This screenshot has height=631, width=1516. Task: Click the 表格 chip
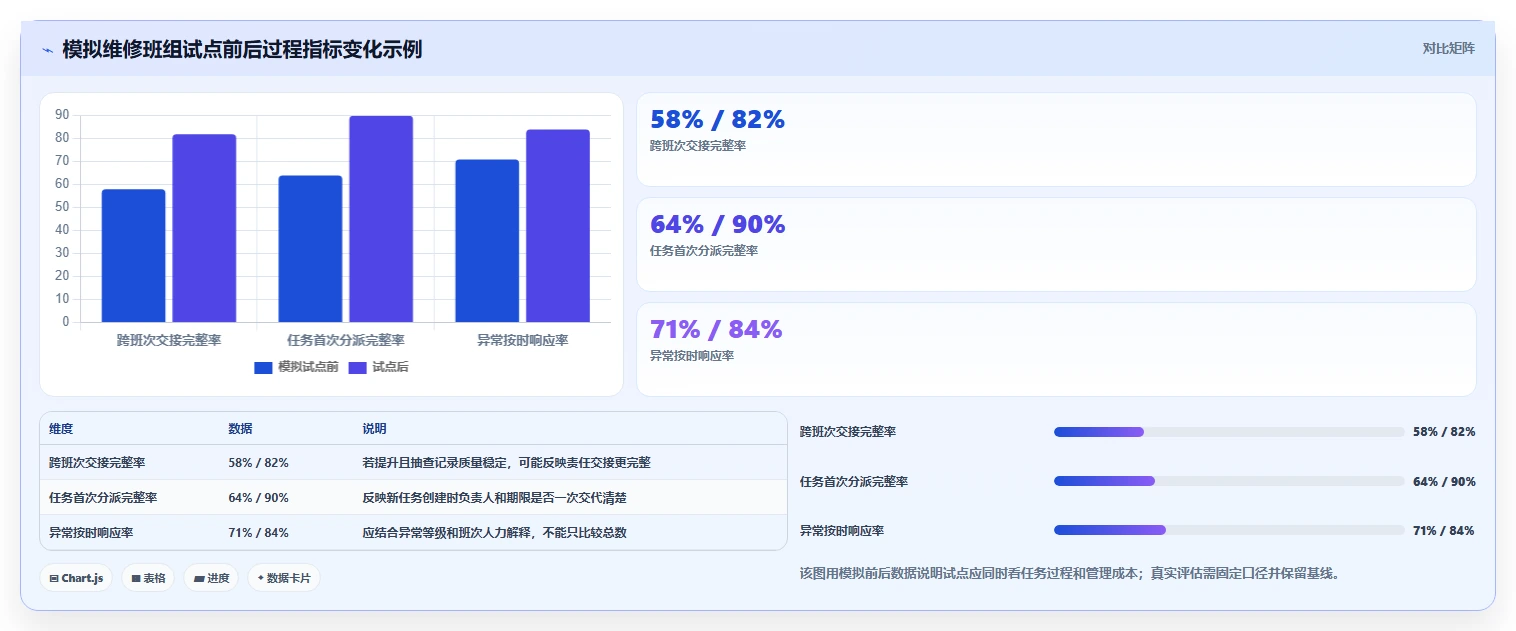pyautogui.click(x=148, y=578)
